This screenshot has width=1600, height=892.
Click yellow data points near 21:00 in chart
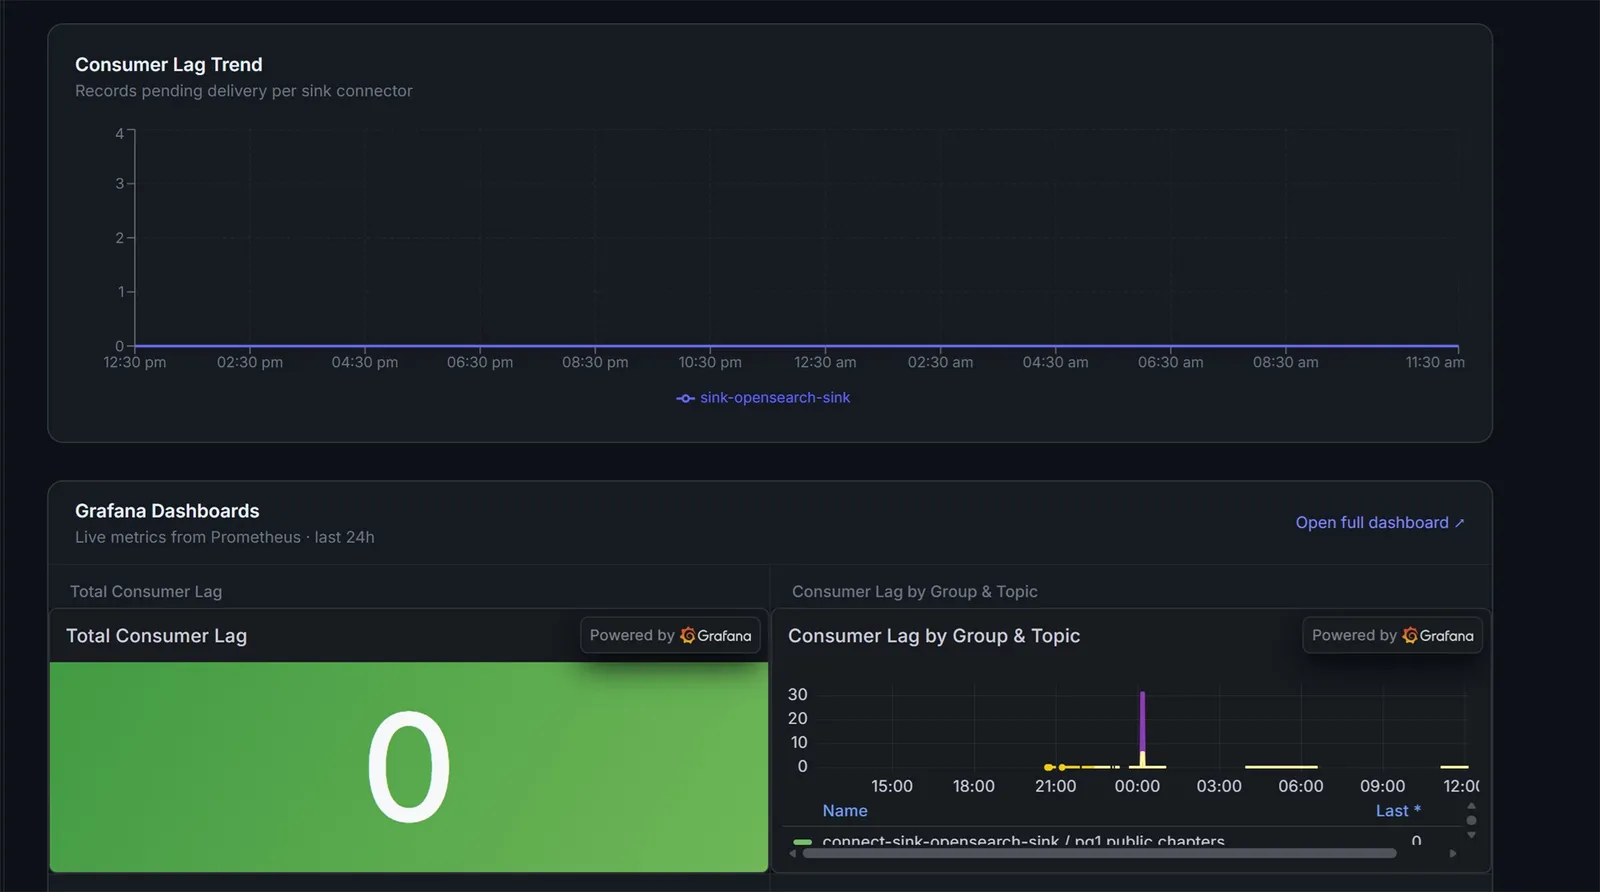coord(1054,767)
